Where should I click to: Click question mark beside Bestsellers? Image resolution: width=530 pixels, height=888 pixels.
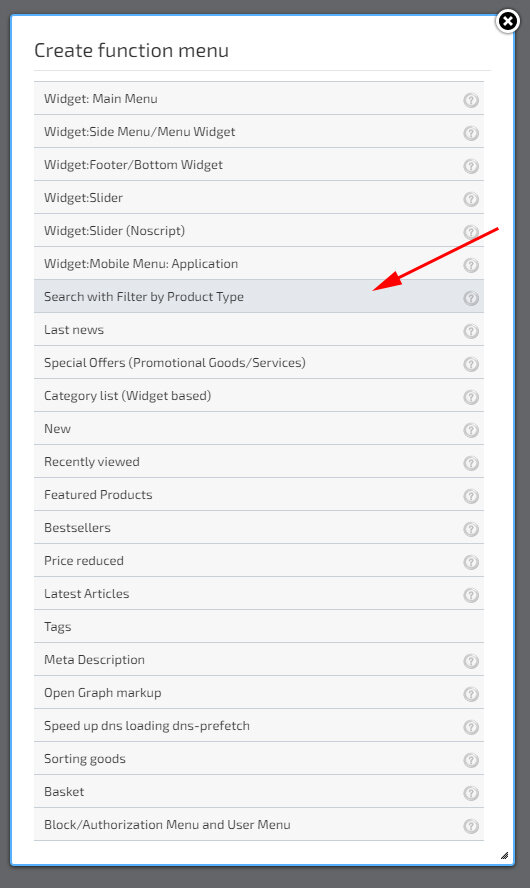[x=471, y=529]
